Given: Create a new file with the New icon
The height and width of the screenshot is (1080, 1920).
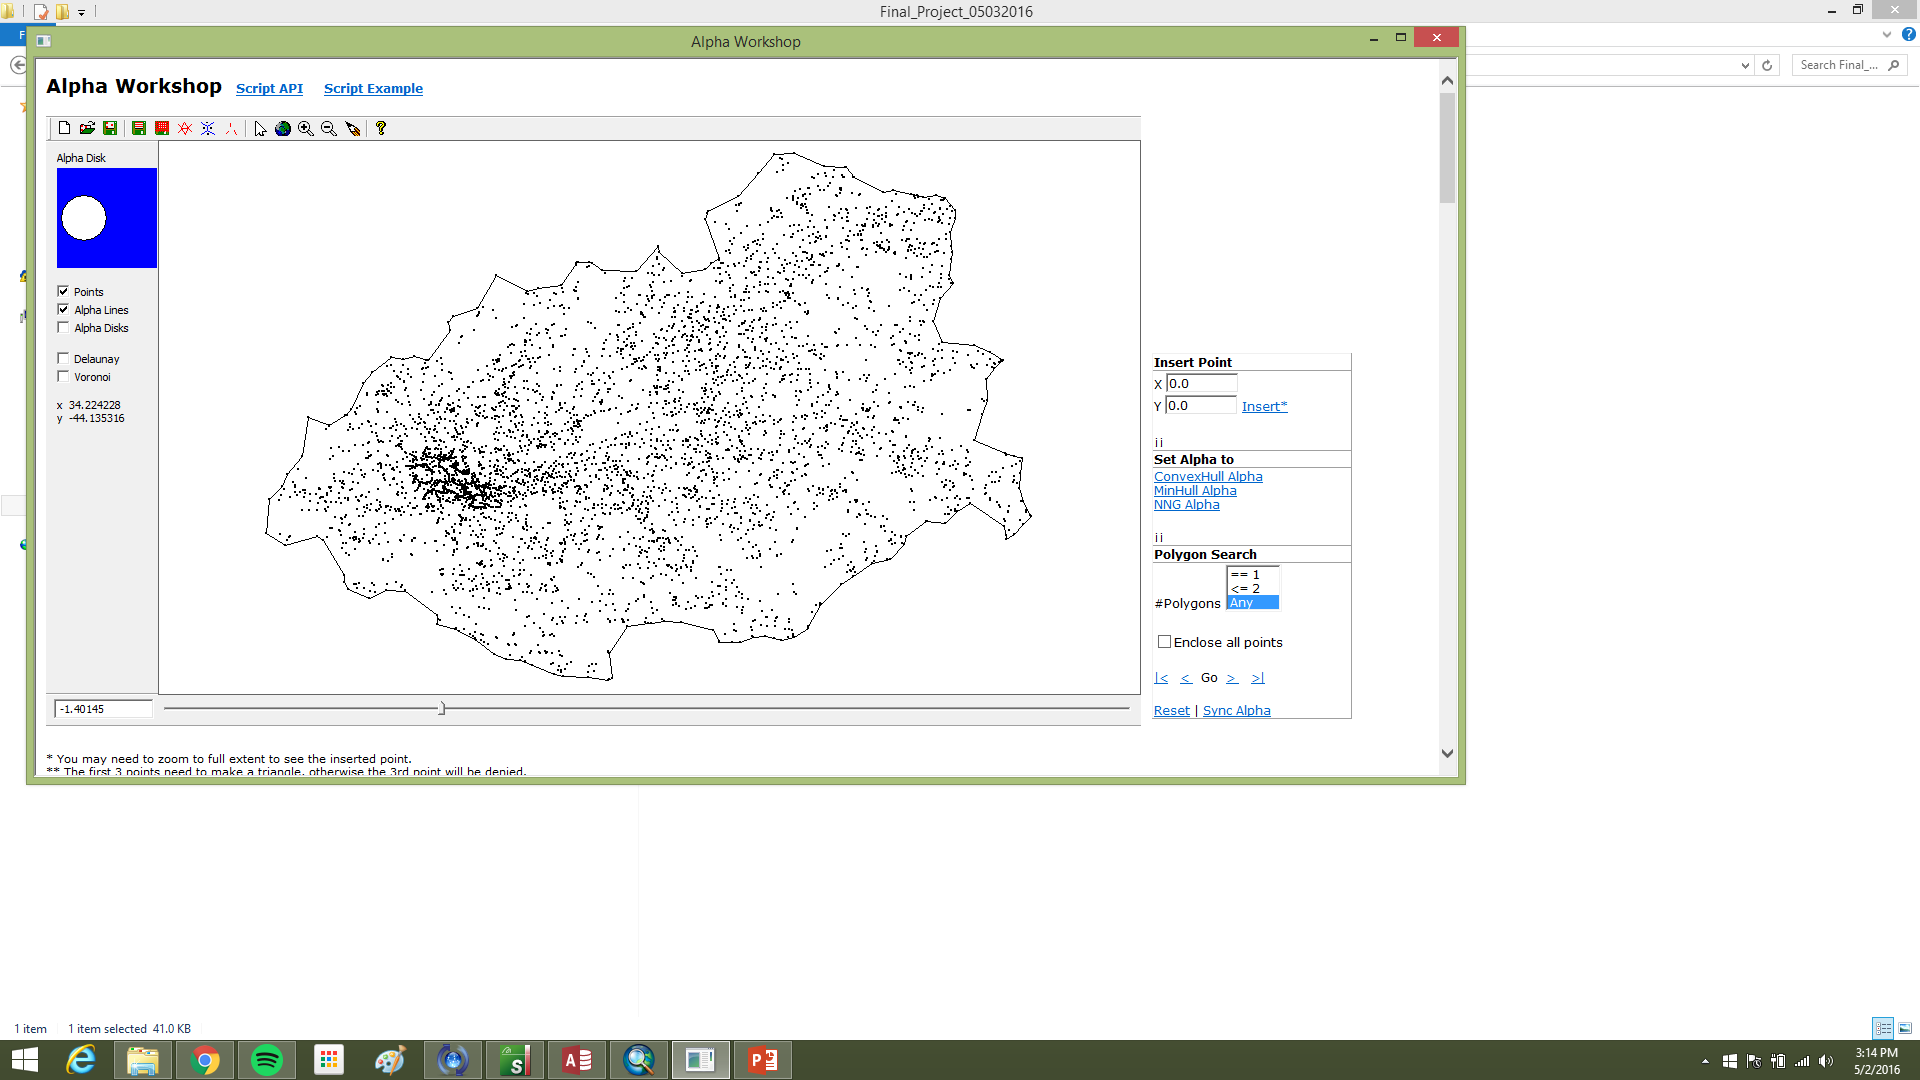Looking at the screenshot, I should coord(64,128).
